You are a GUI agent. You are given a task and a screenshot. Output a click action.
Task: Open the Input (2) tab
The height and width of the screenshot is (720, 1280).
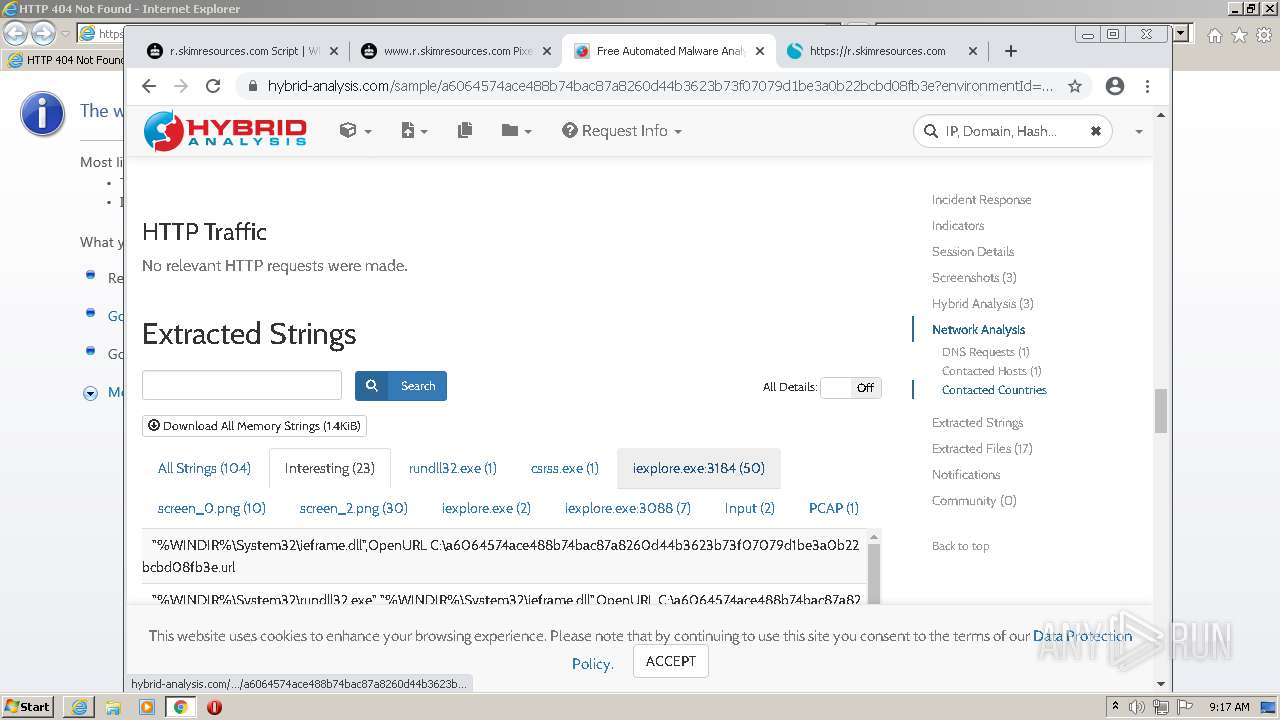(x=750, y=508)
